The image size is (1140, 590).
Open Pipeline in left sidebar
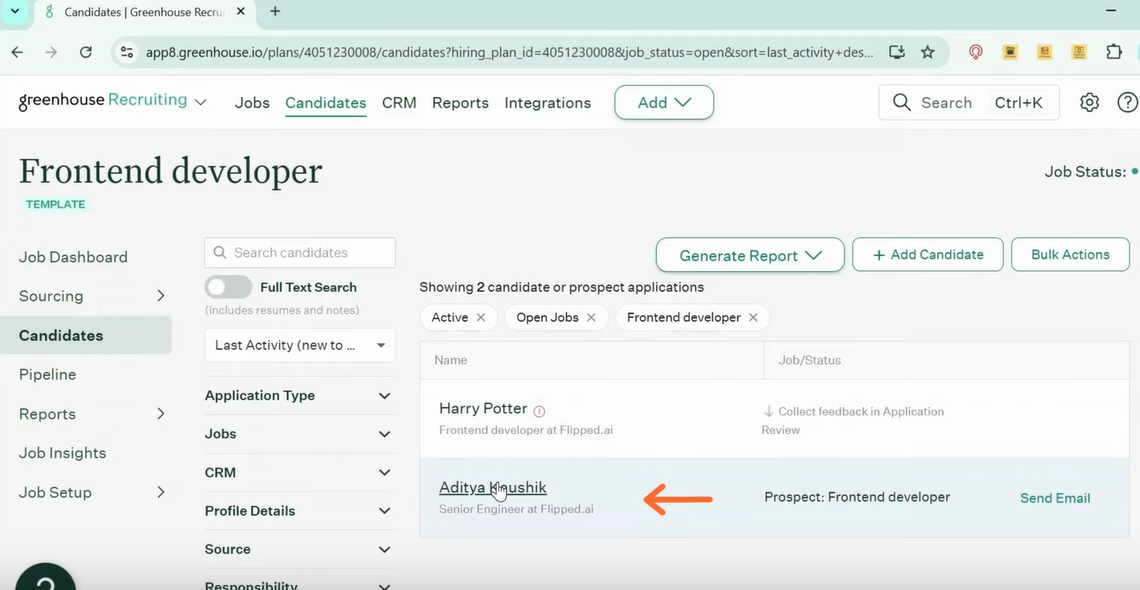click(47, 374)
